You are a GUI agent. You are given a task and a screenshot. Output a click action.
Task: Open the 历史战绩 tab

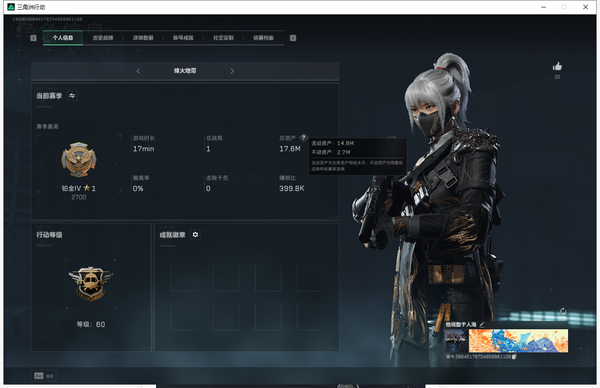pyautogui.click(x=103, y=38)
